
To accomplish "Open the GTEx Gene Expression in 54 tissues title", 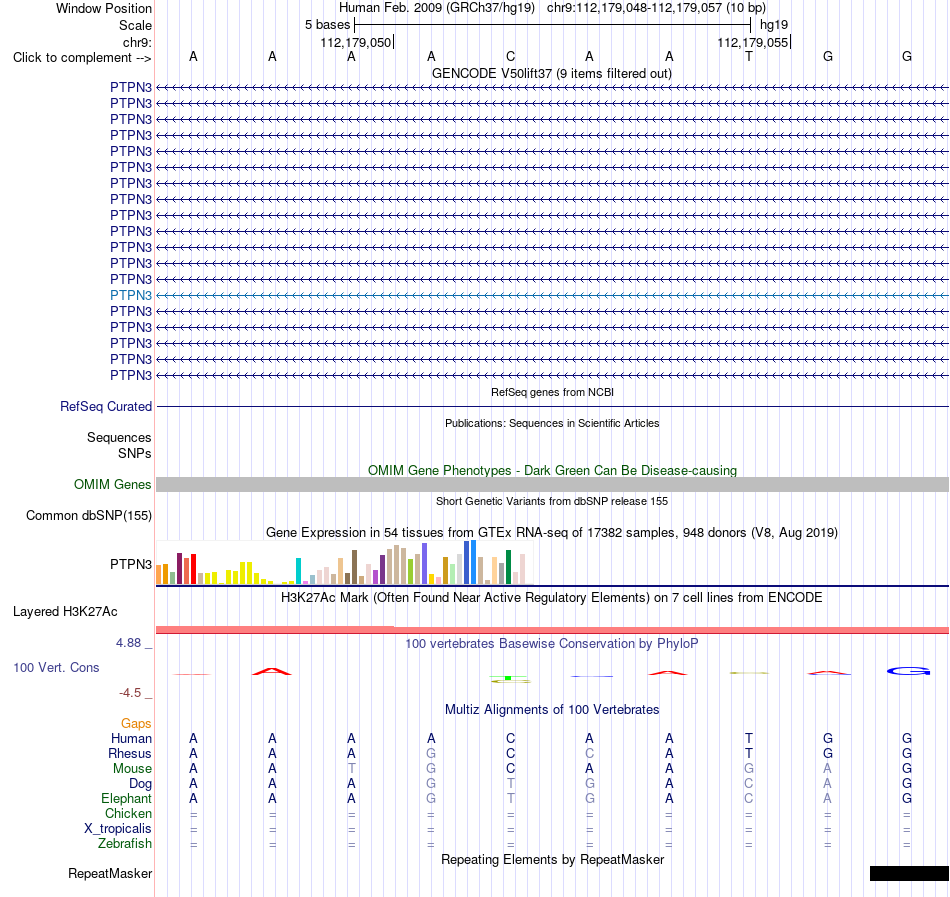I will (x=552, y=532).
